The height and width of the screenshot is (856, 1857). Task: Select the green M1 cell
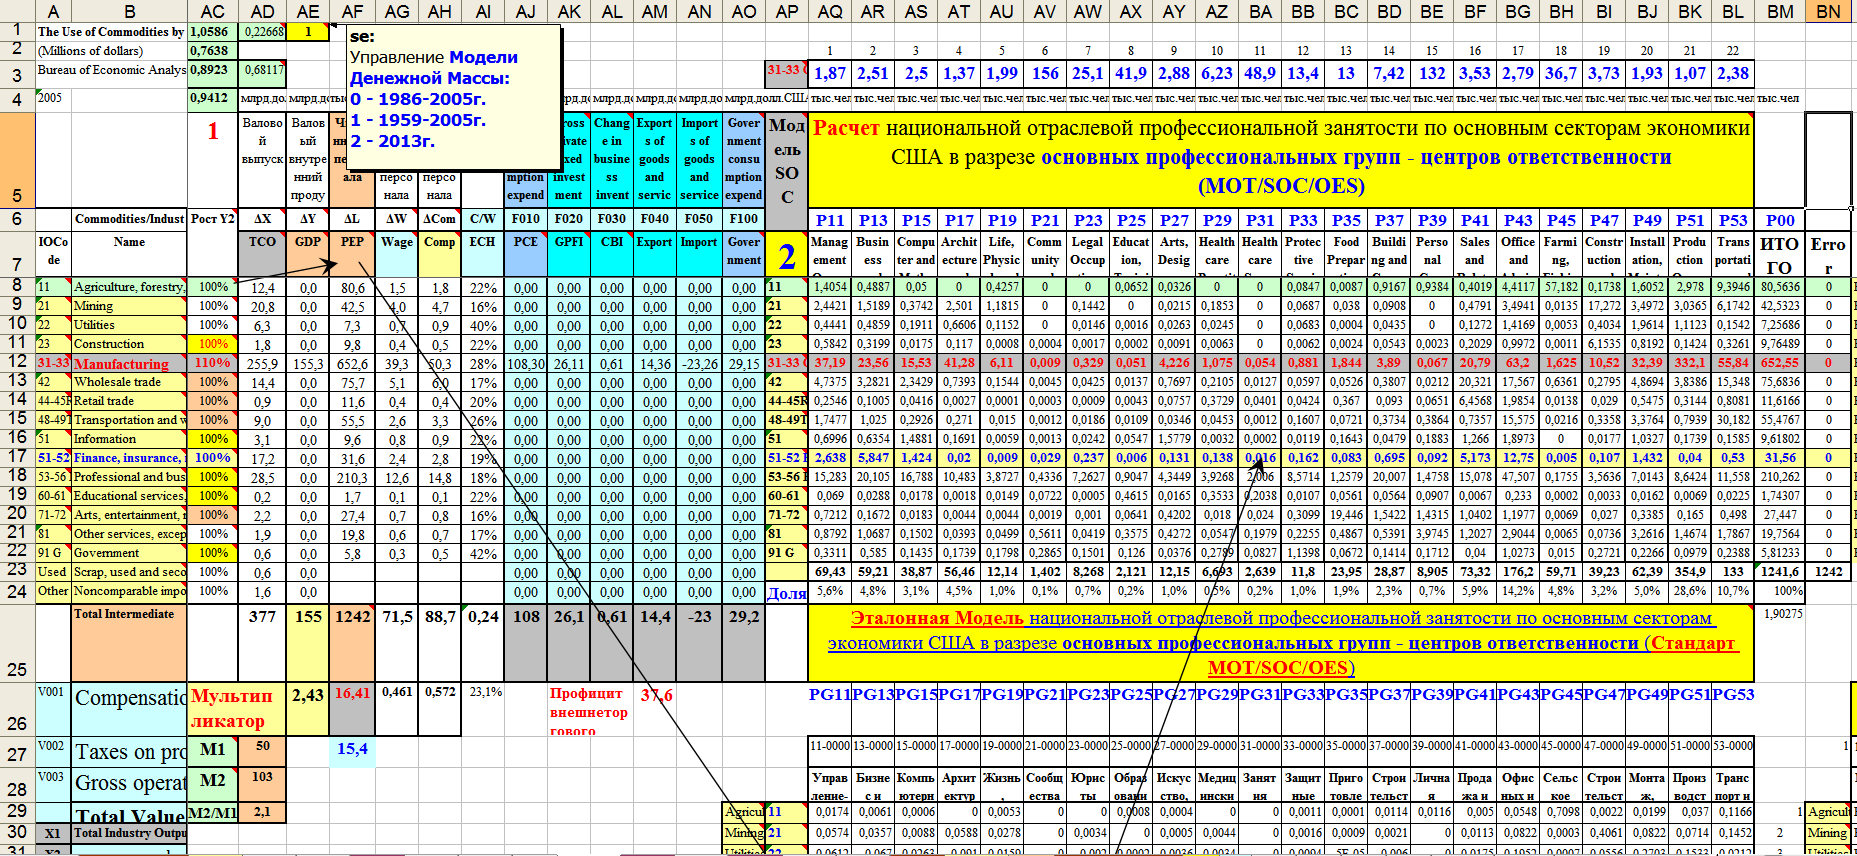[x=212, y=750]
